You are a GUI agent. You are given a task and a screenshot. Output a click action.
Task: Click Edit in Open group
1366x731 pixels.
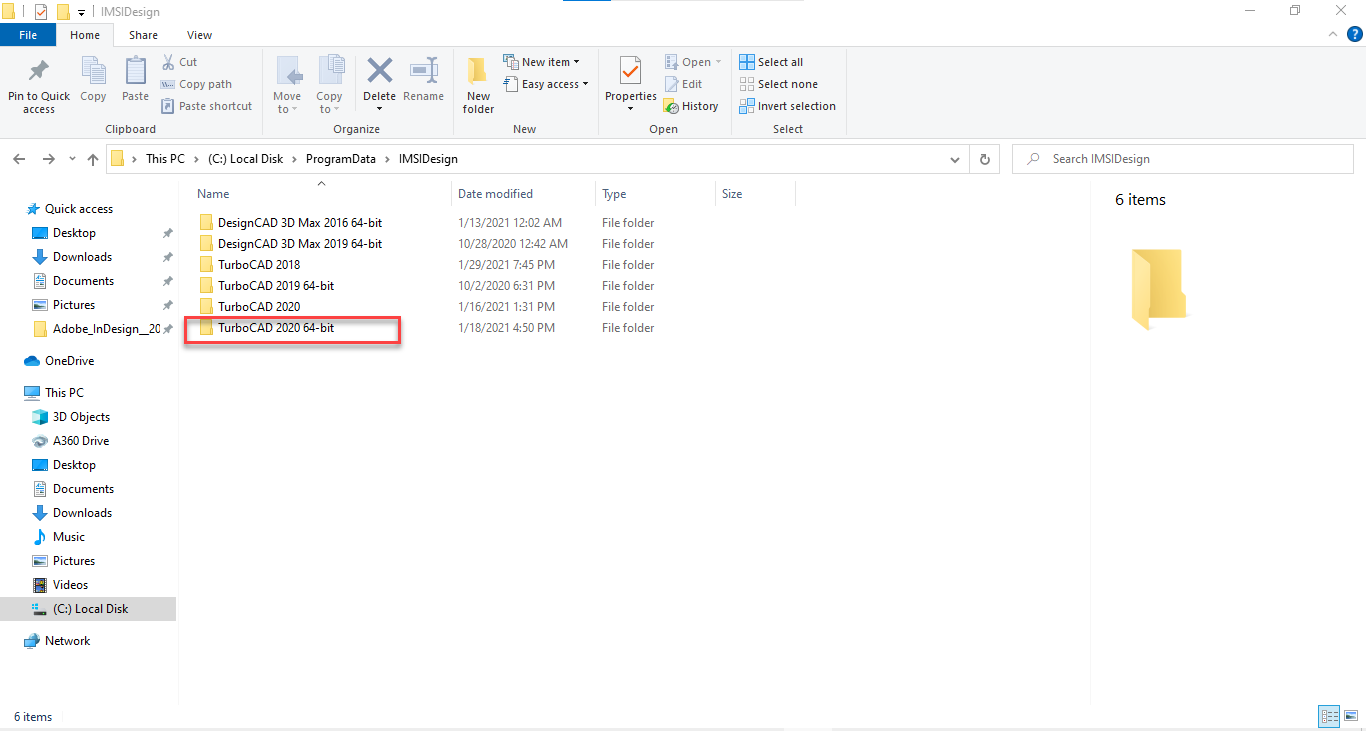pos(683,84)
